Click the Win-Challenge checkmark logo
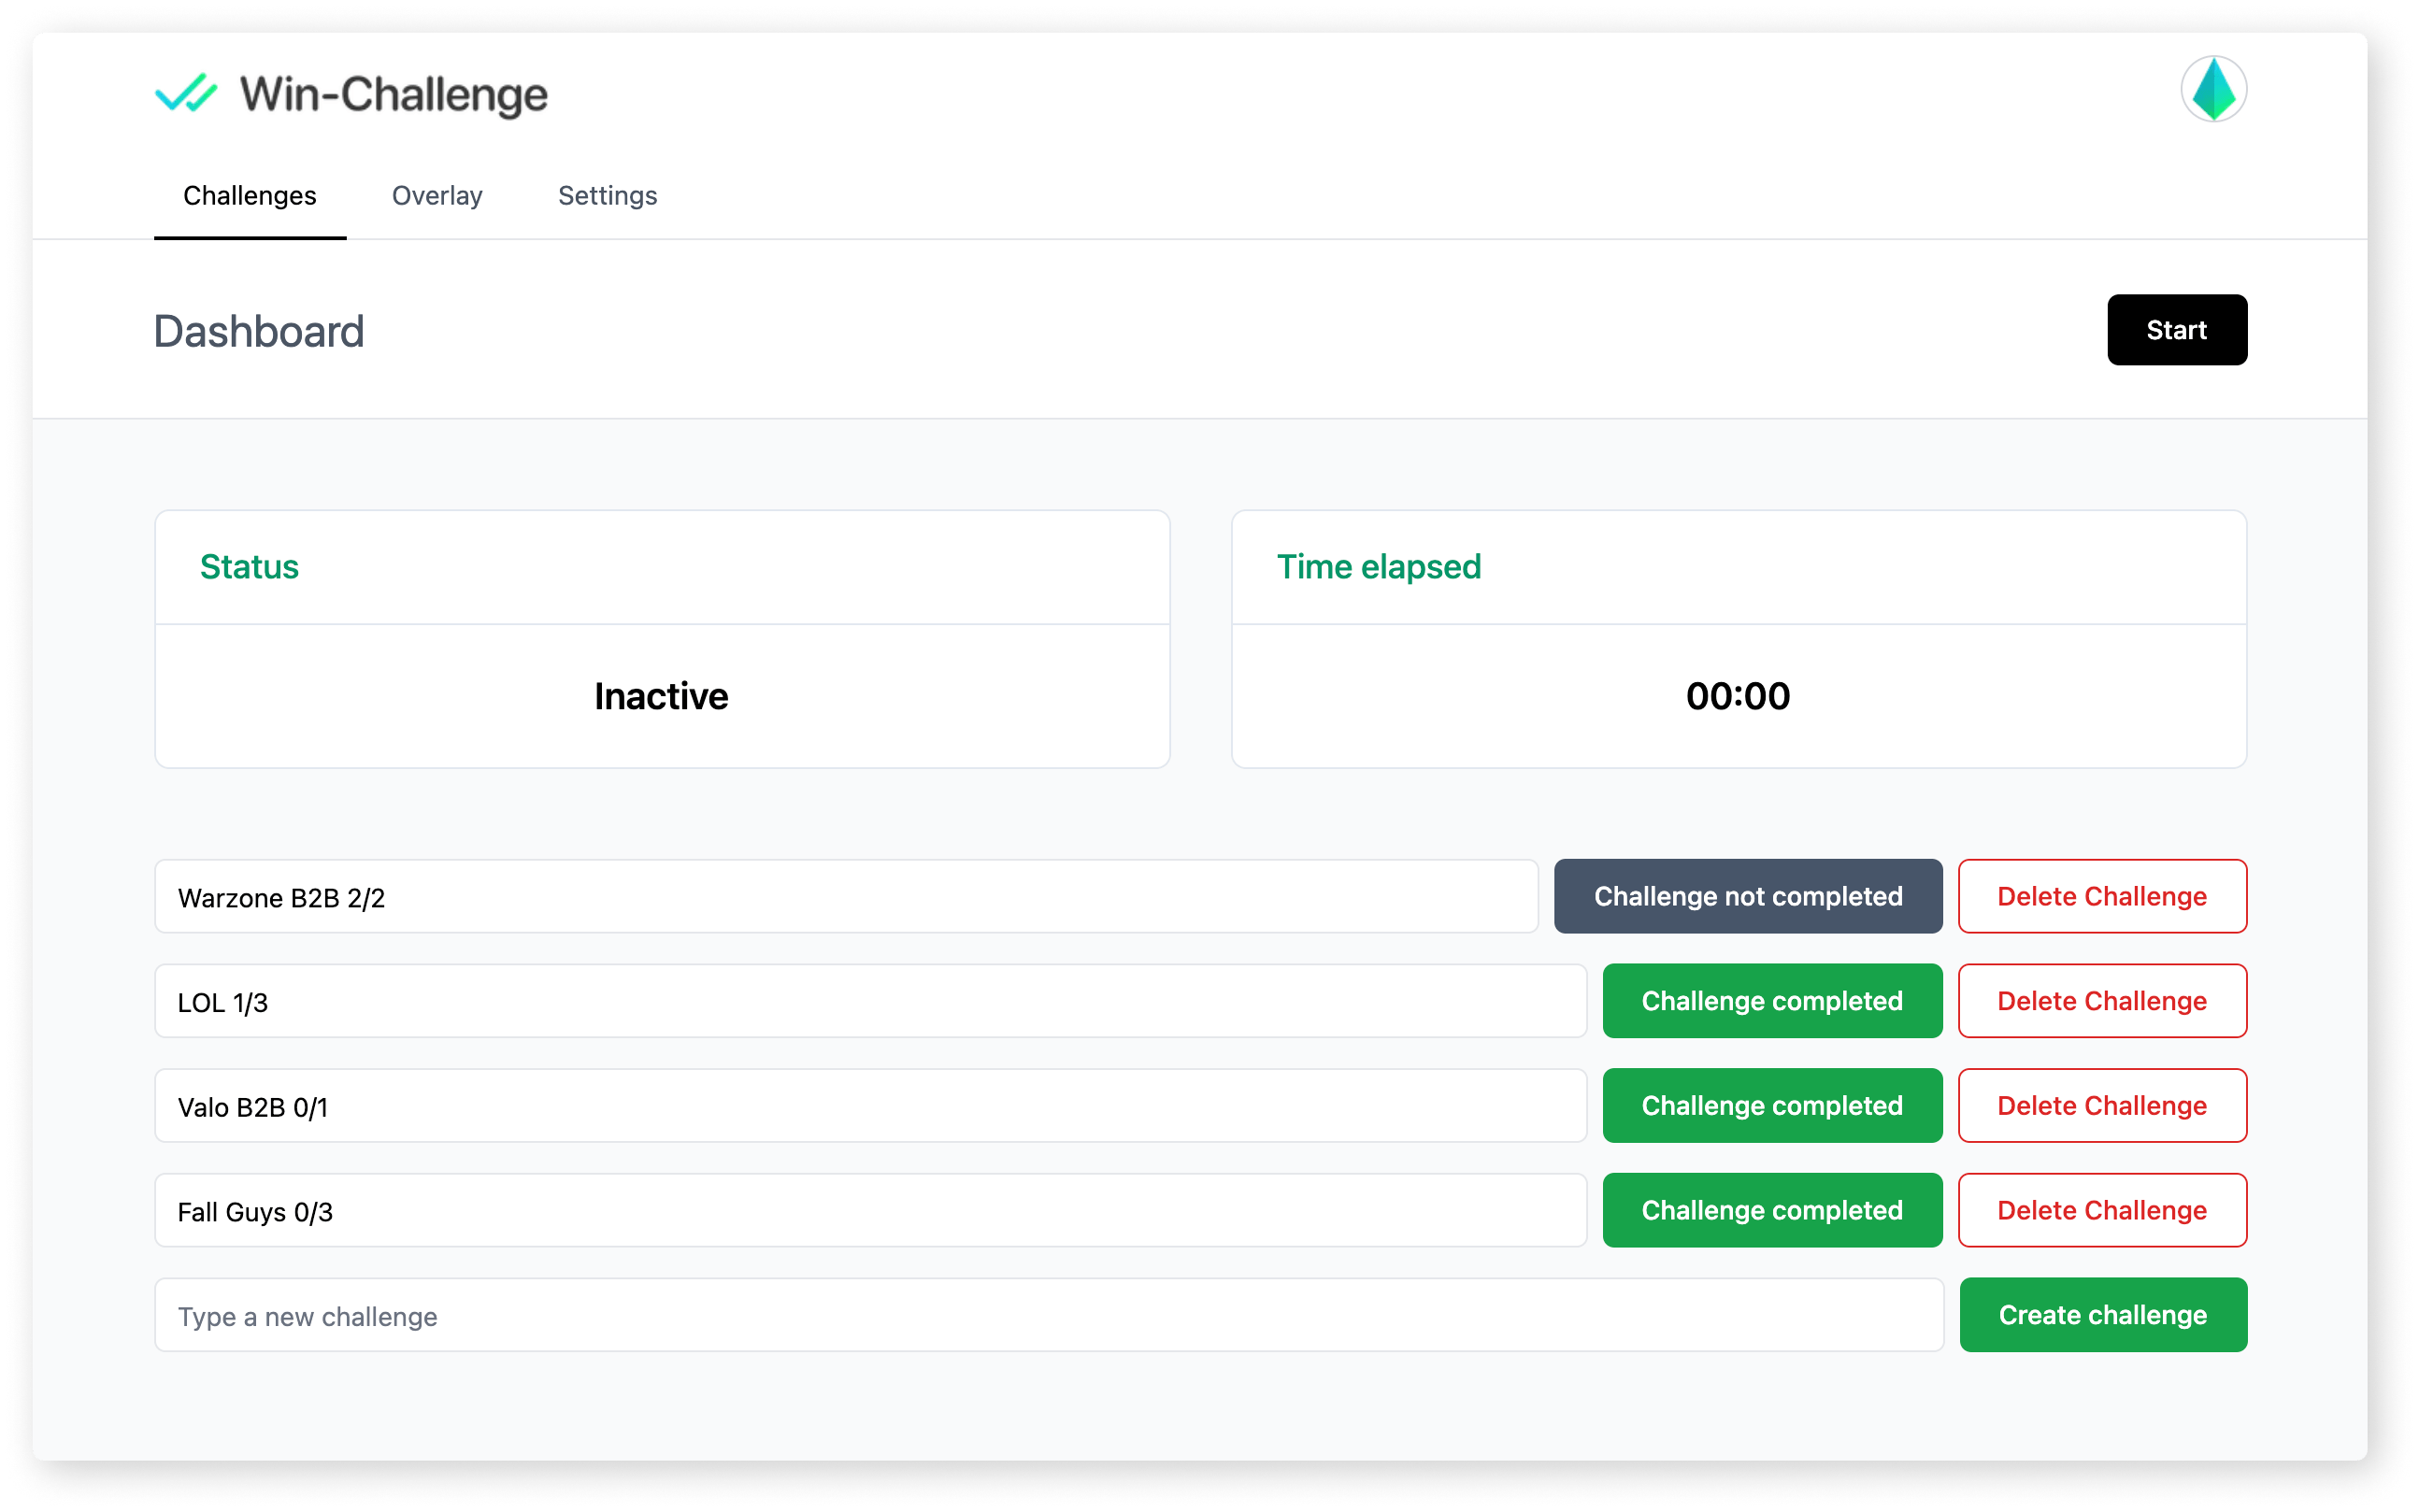The width and height of the screenshot is (2419, 1512). (186, 93)
